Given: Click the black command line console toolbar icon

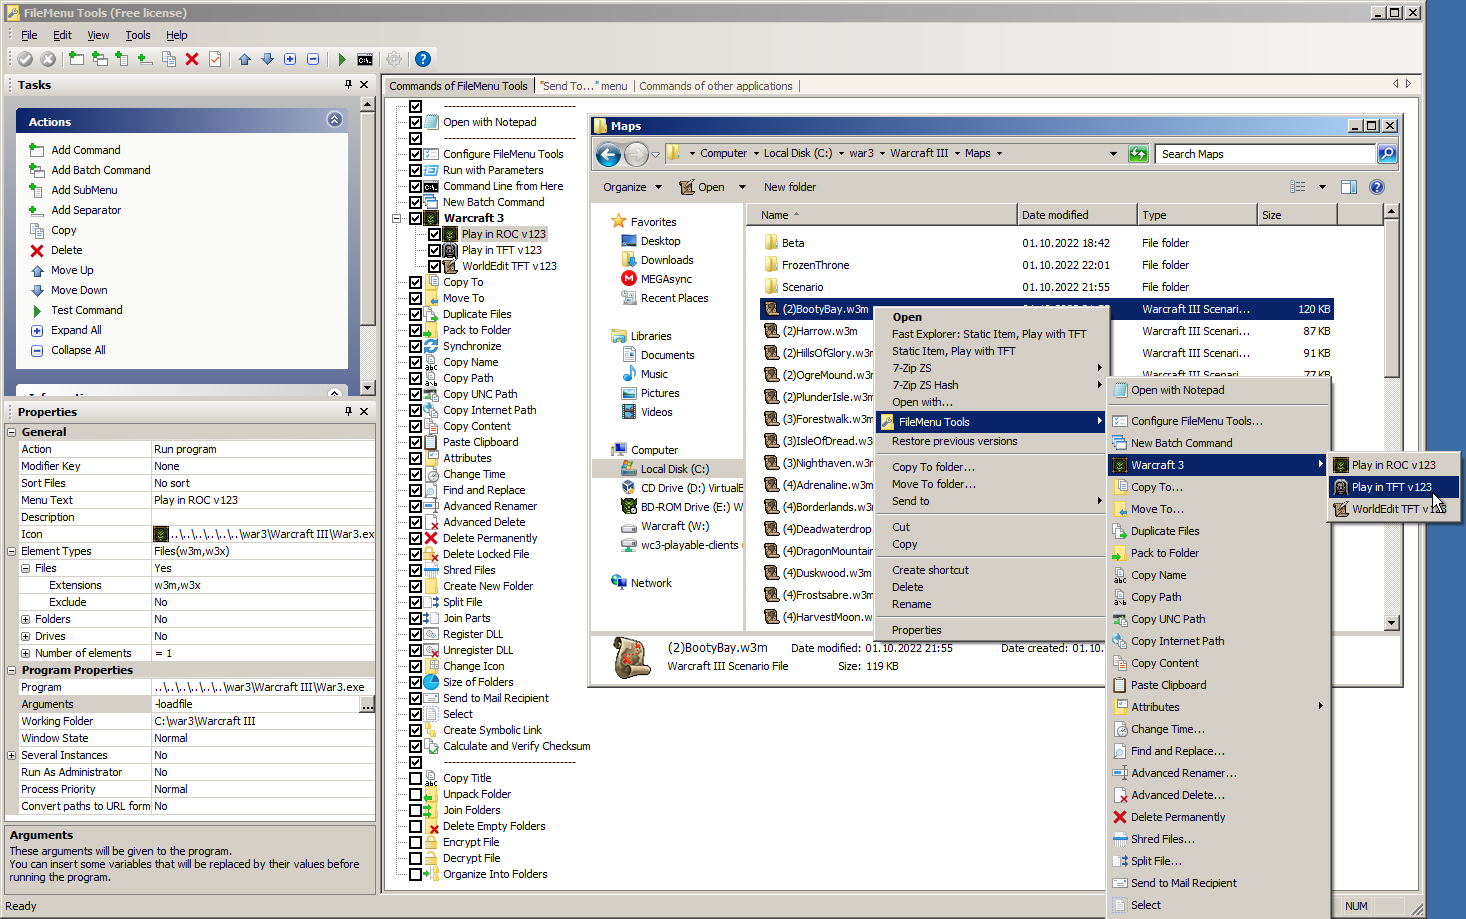Looking at the screenshot, I should (365, 59).
